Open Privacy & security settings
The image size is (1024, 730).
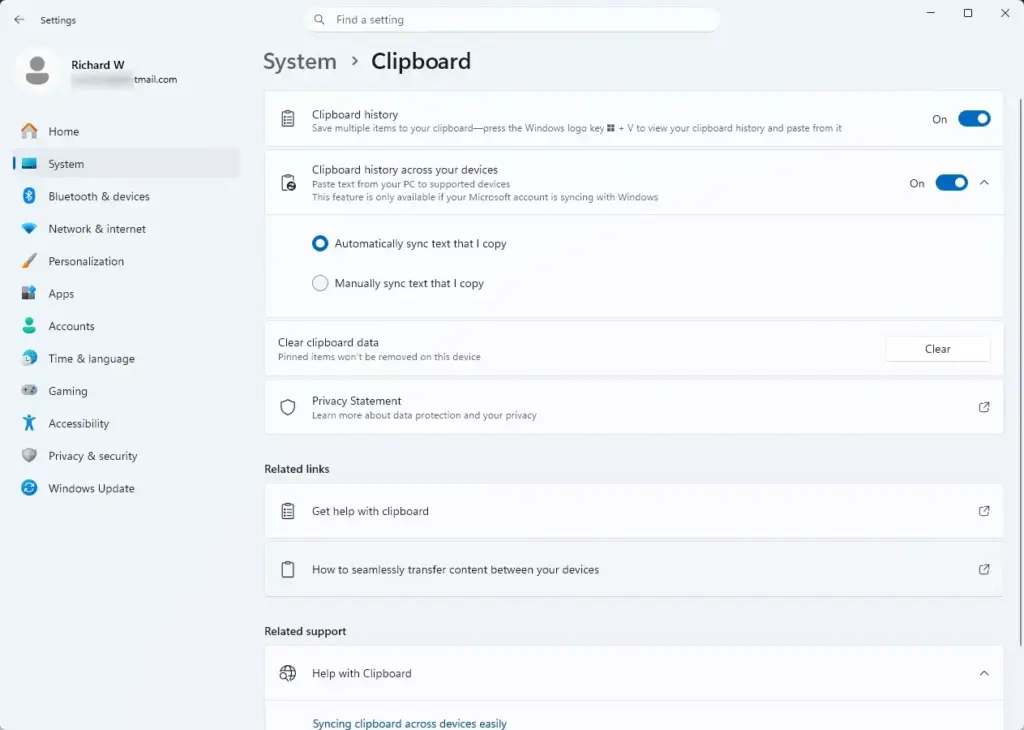127,455
